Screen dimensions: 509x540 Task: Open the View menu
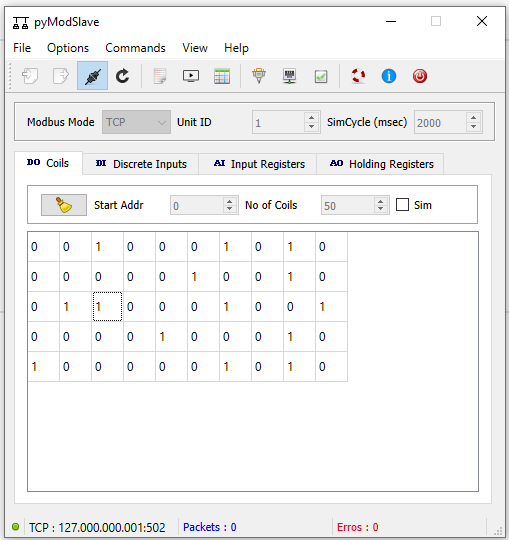(x=195, y=48)
